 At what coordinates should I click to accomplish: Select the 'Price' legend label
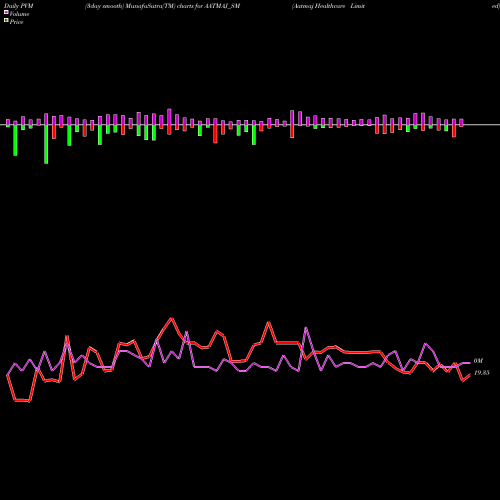click(x=16, y=22)
